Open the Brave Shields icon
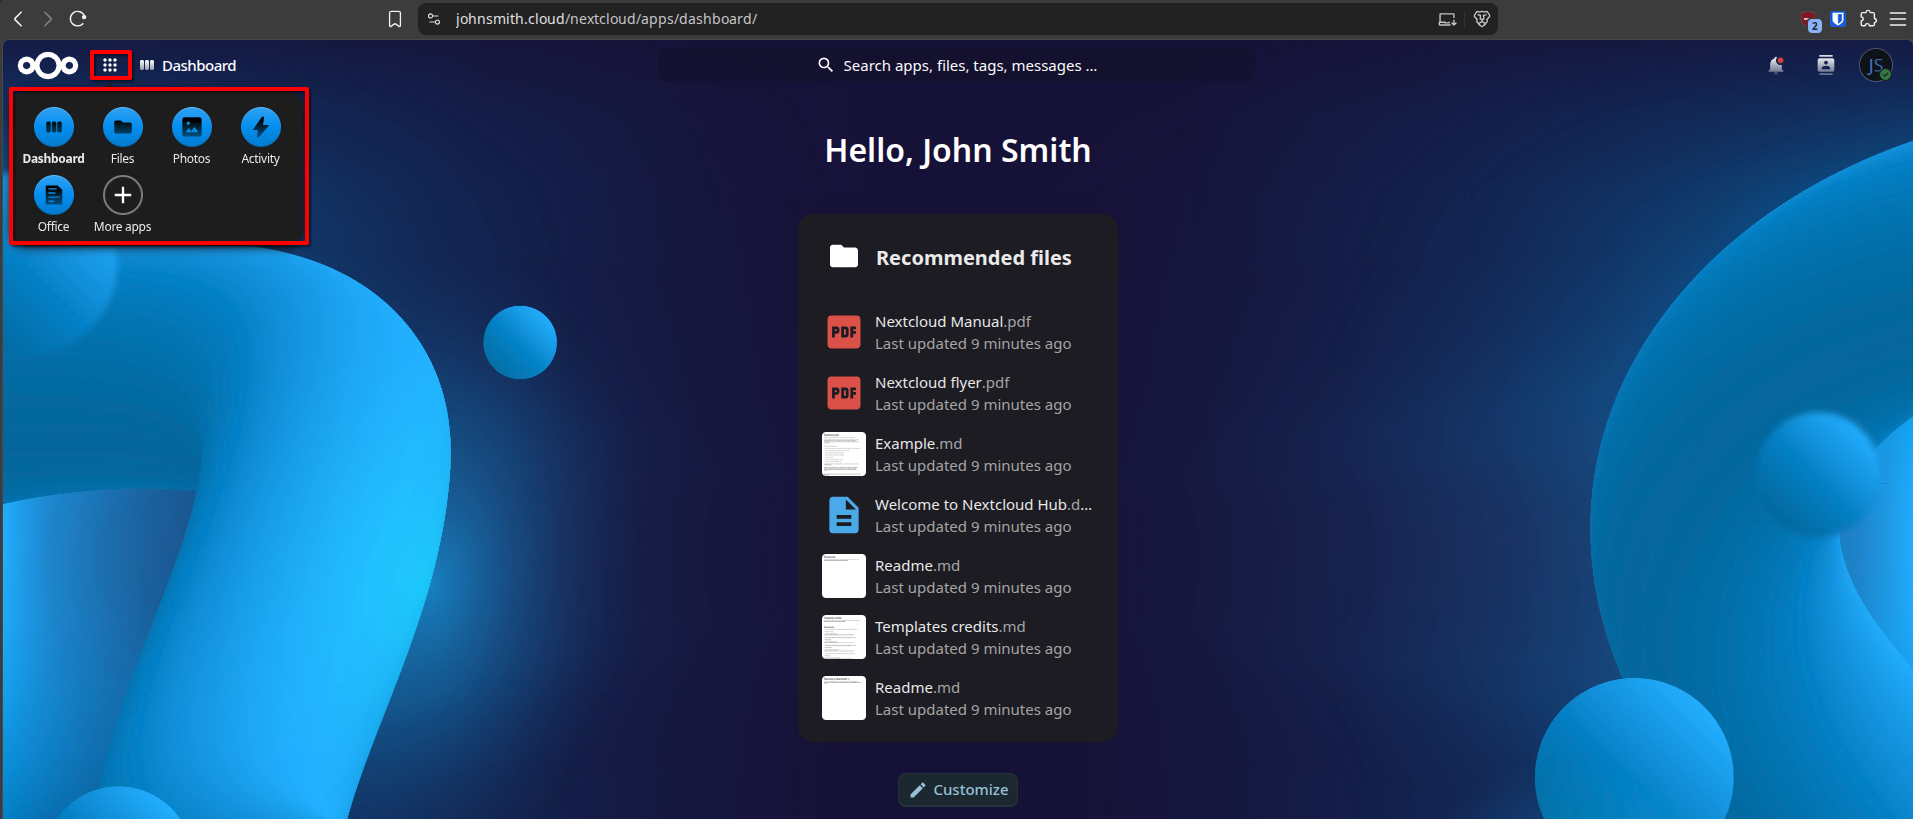This screenshot has width=1913, height=819. 1482,19
